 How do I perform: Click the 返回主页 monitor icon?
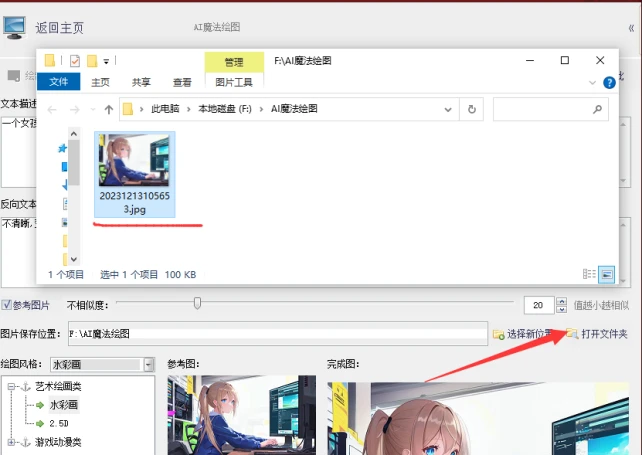[x=14, y=27]
